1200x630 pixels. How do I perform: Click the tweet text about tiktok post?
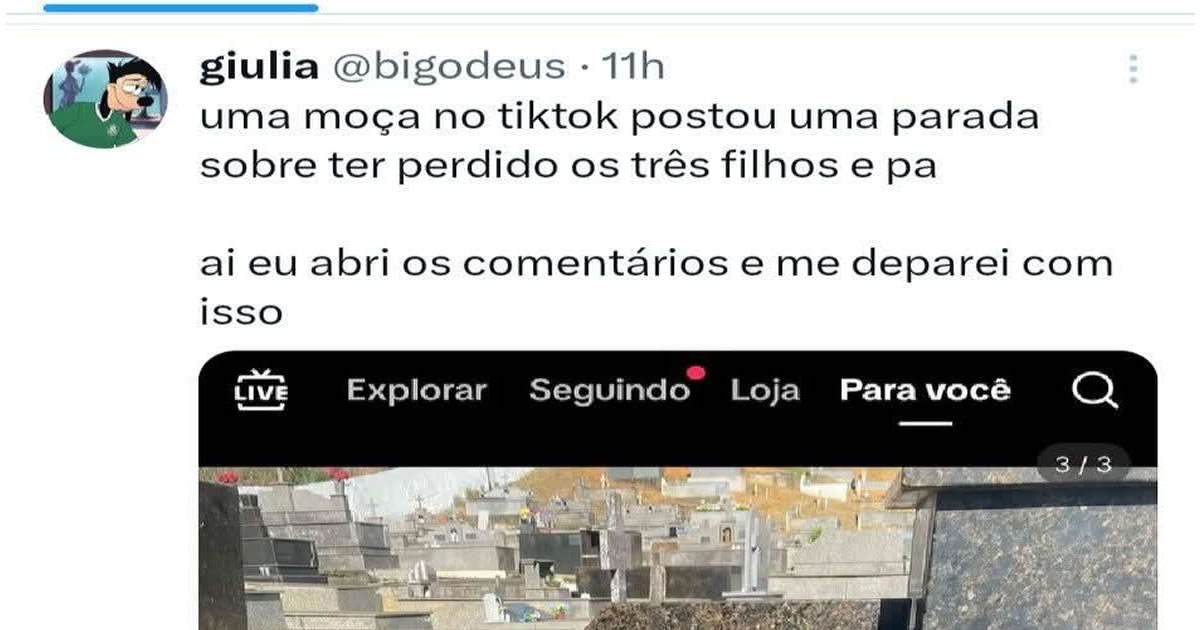coord(620,141)
